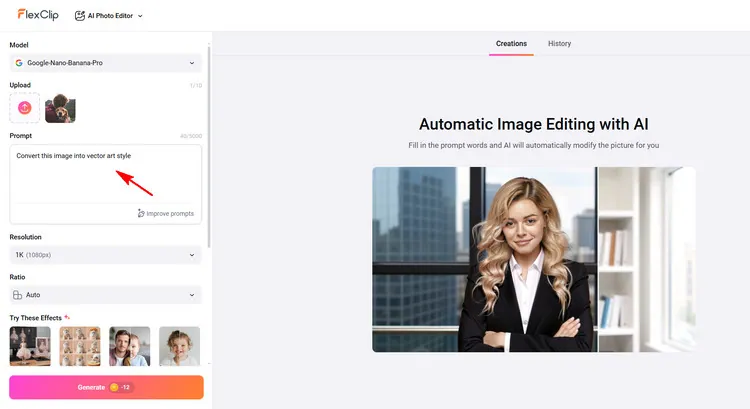Switch to the History tab
This screenshot has height=409, width=750.
pyautogui.click(x=559, y=44)
